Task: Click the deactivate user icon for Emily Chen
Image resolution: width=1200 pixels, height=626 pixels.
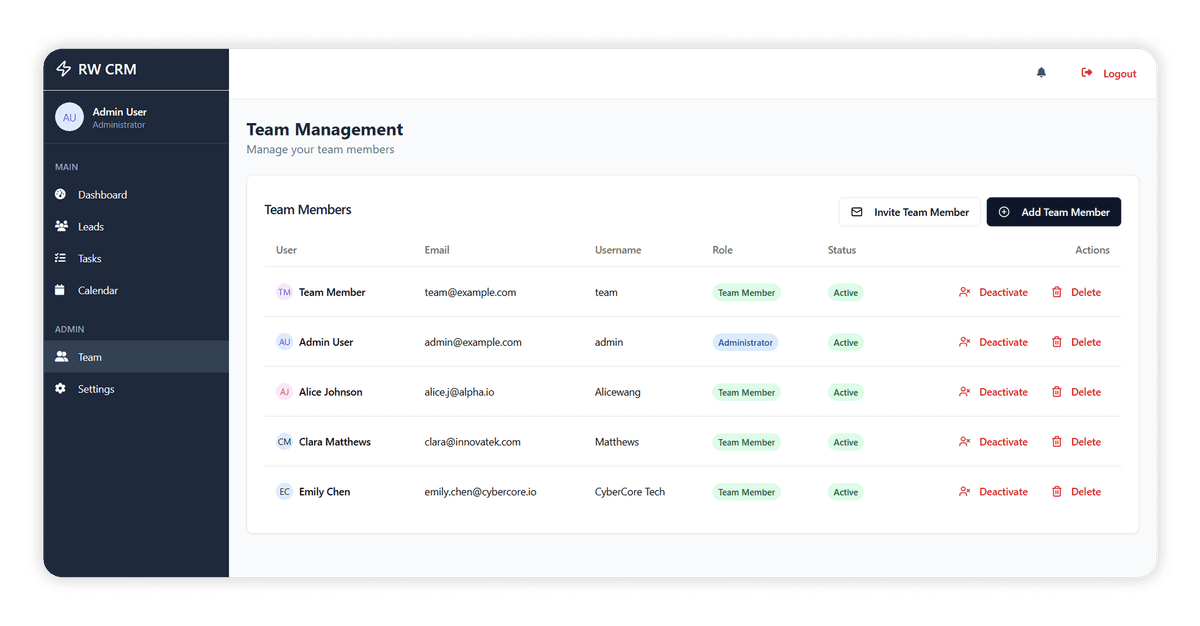Action: [x=965, y=492]
